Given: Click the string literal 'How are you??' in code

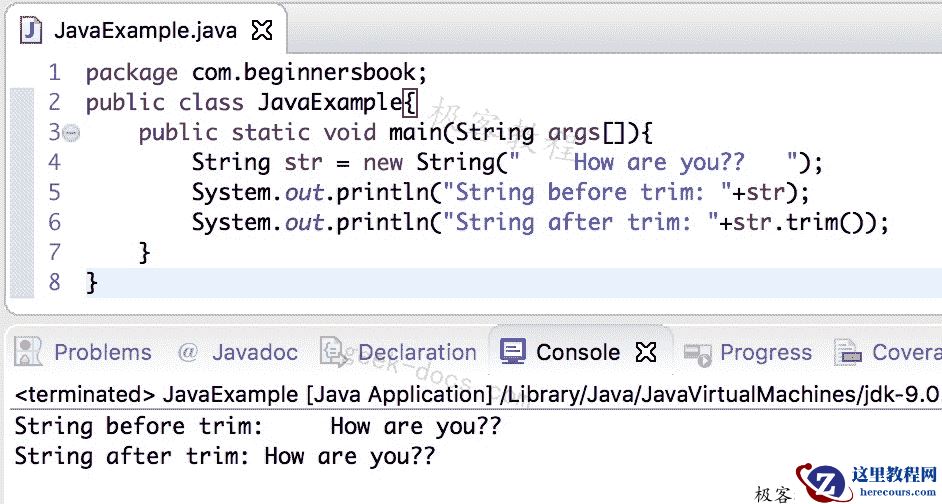Looking at the screenshot, I should click(658, 163).
